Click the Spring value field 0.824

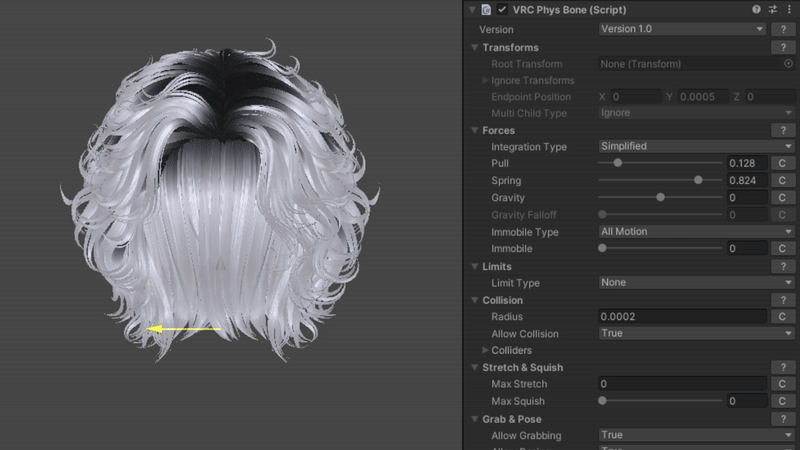pyautogui.click(x=747, y=181)
